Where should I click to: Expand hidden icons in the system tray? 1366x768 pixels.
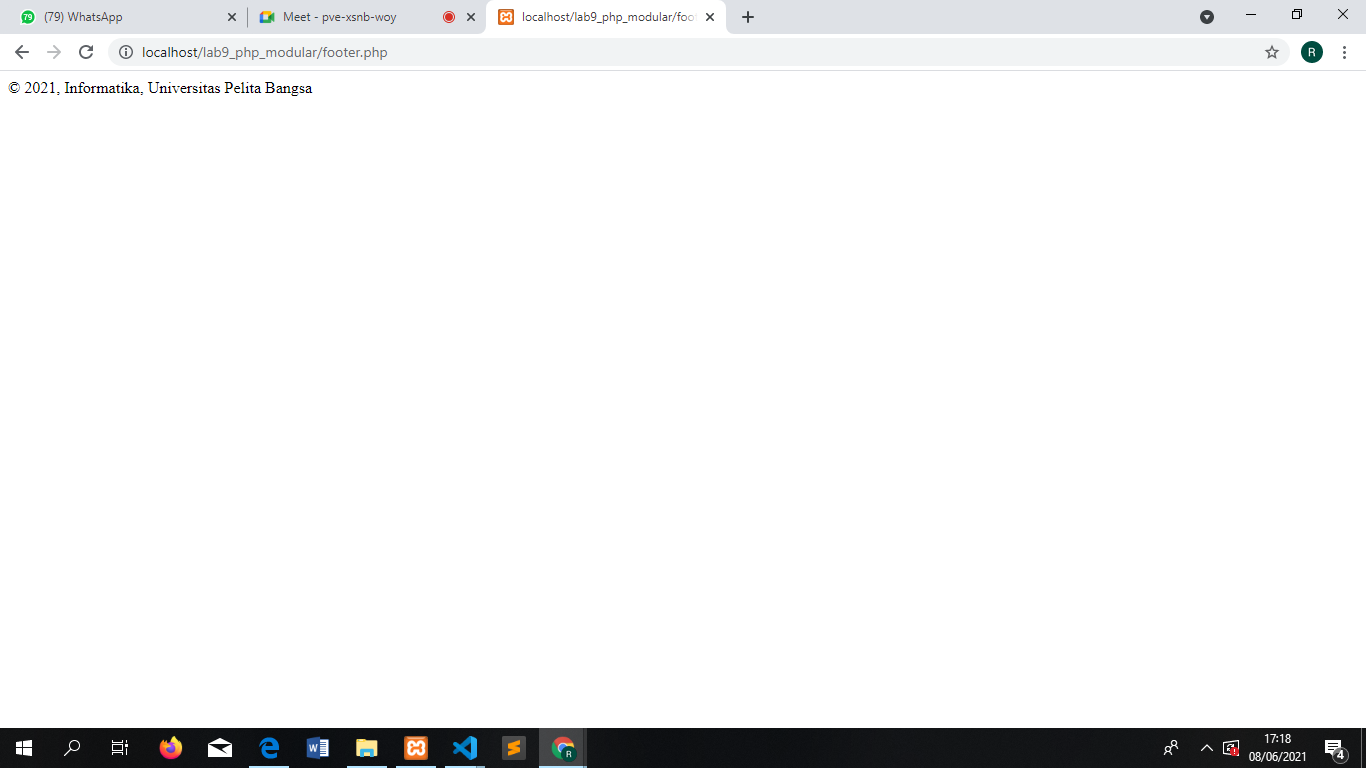click(x=1206, y=747)
